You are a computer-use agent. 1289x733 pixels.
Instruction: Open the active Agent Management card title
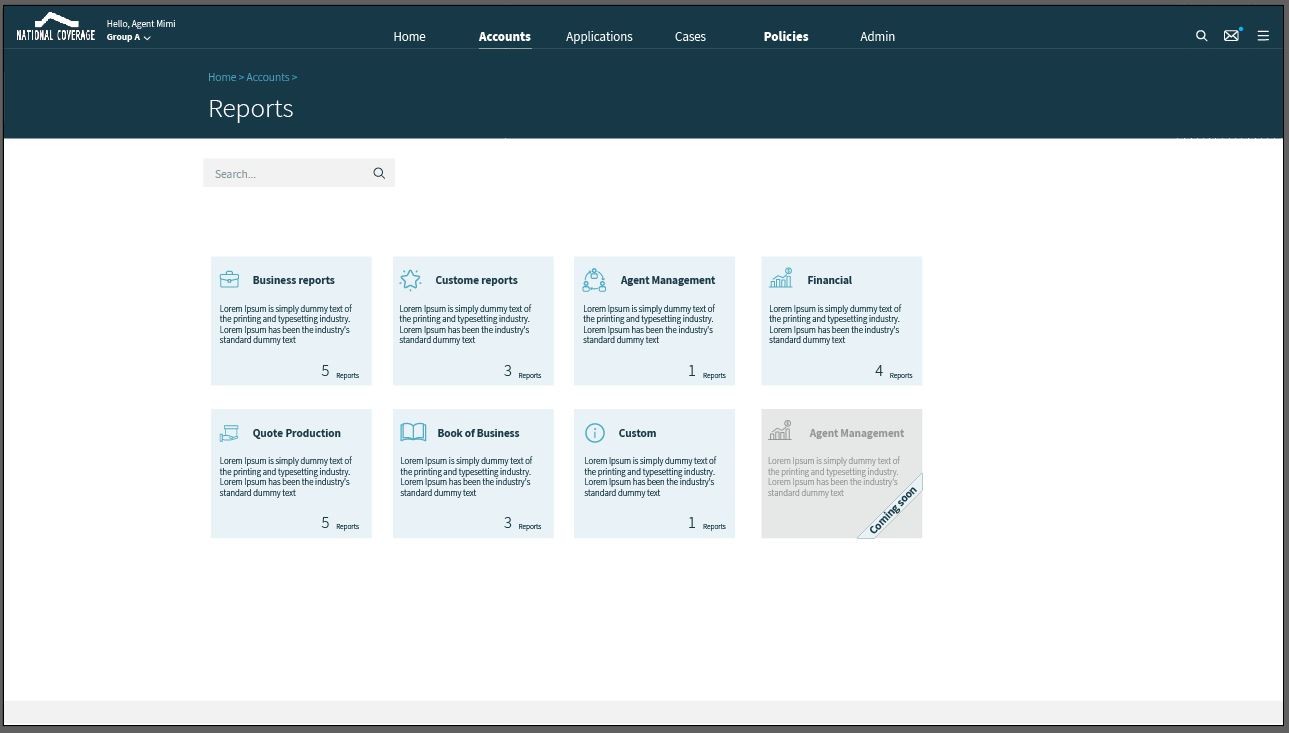[x=668, y=280]
